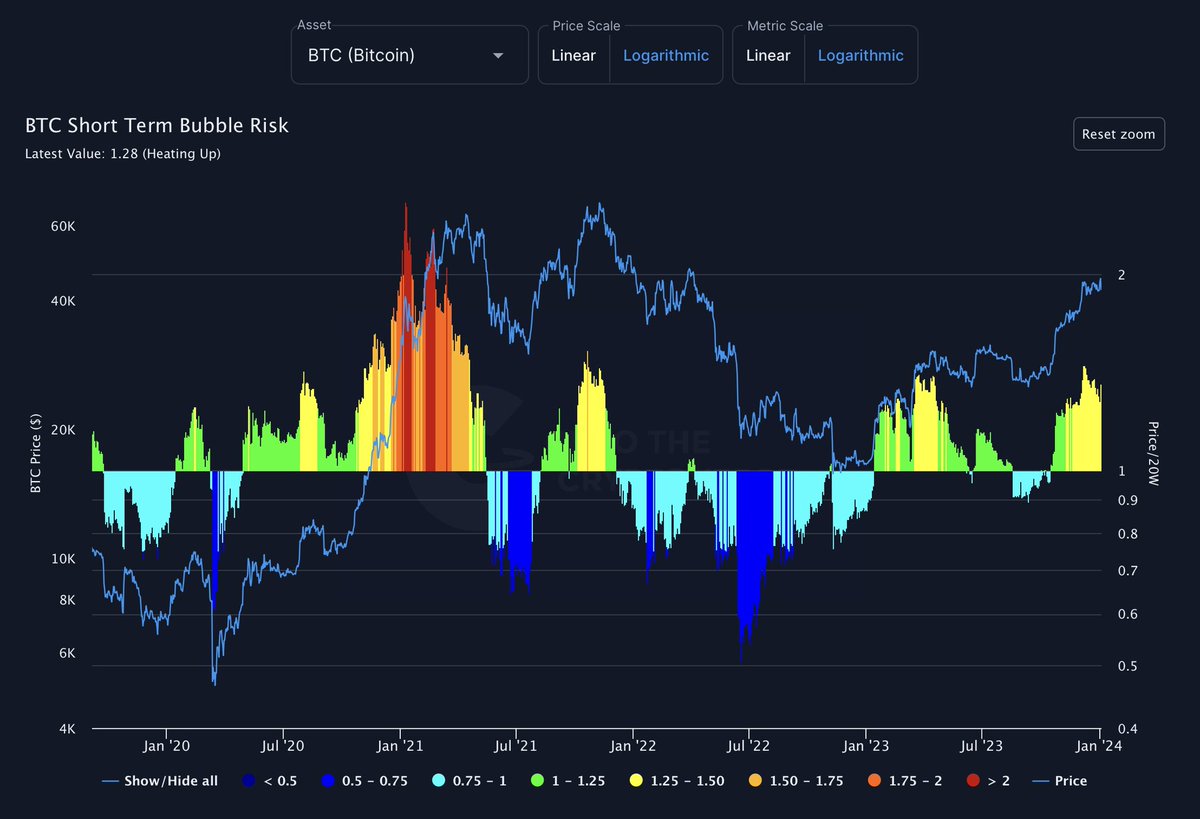The width and height of the screenshot is (1200, 819).
Task: Click the Jul '21 x-axis label
Action: [x=515, y=745]
